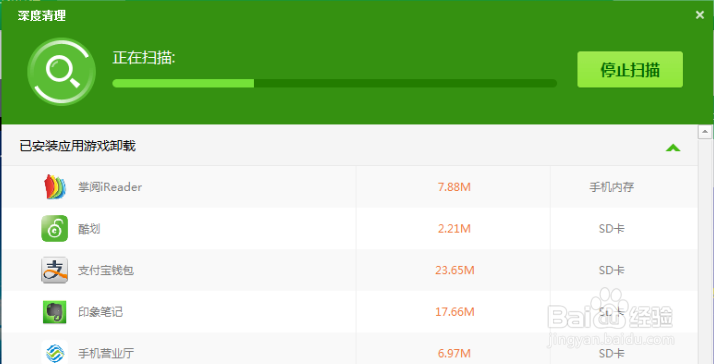Click the 6.97M size value

coord(454,353)
